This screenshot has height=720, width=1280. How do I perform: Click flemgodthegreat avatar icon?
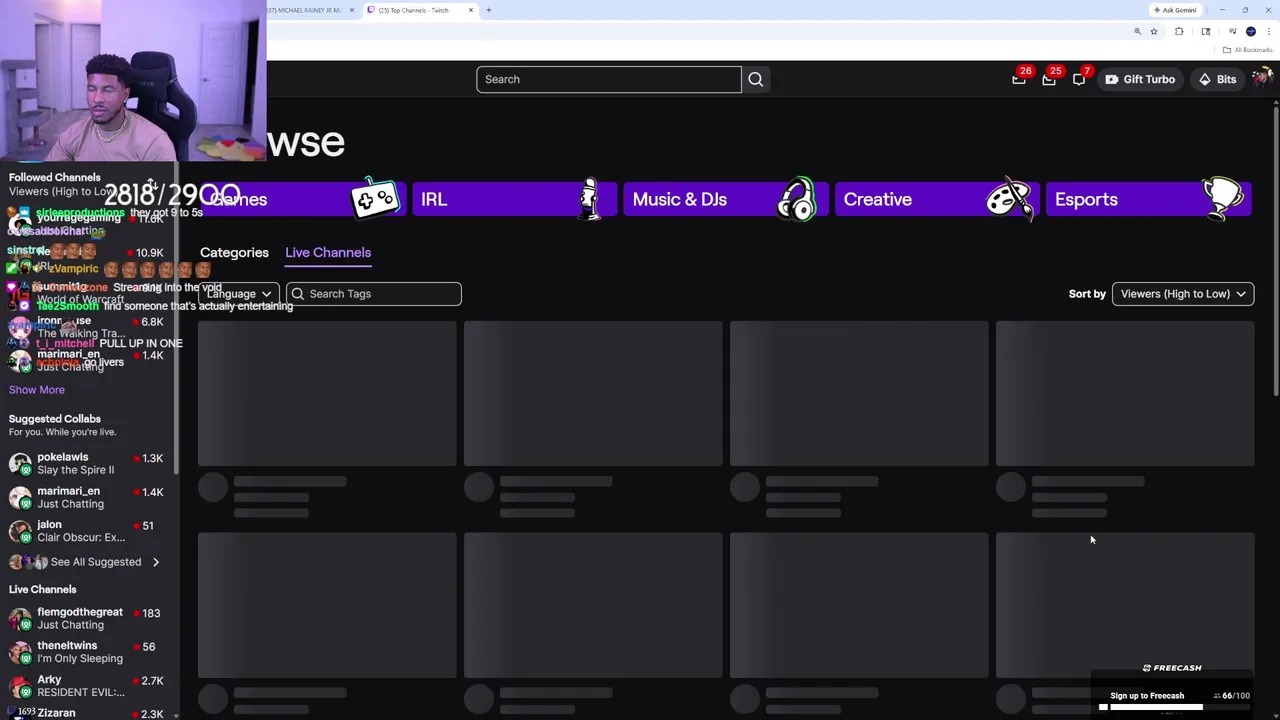pyautogui.click(x=20, y=619)
